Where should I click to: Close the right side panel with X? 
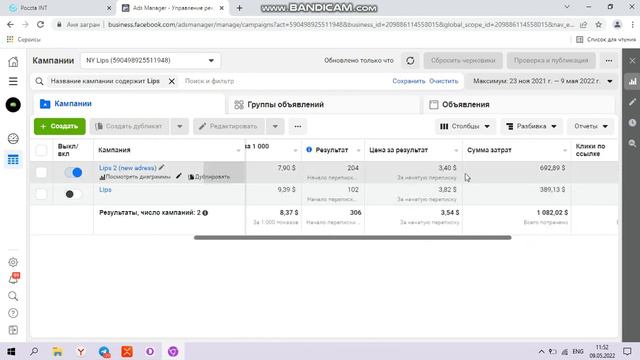[632, 60]
